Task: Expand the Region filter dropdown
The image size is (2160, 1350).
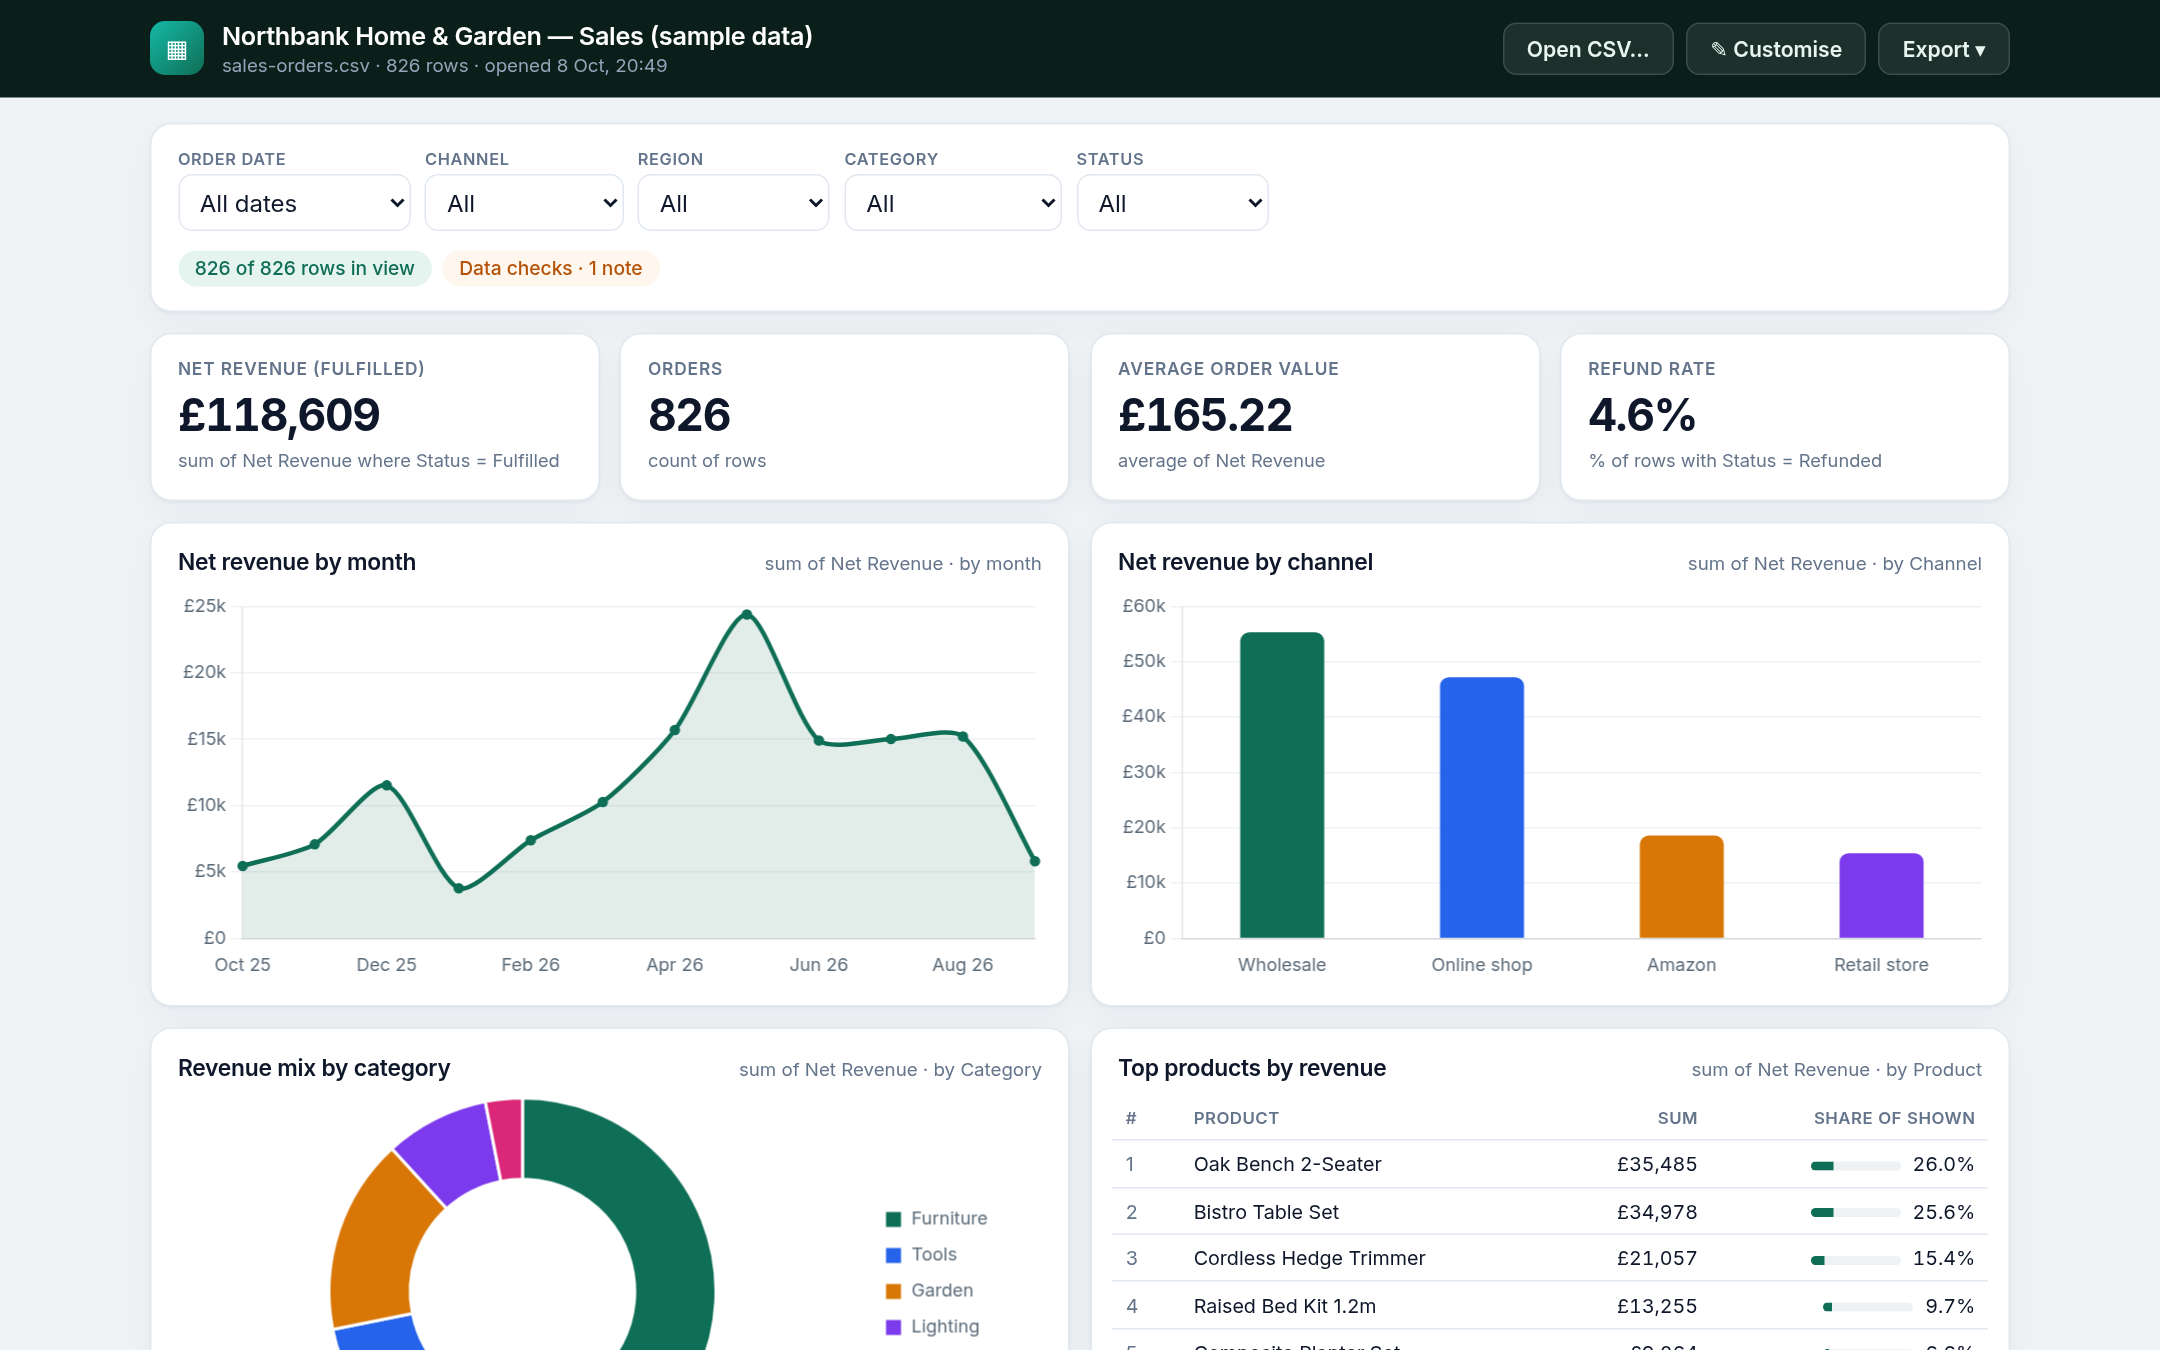Action: tap(733, 203)
